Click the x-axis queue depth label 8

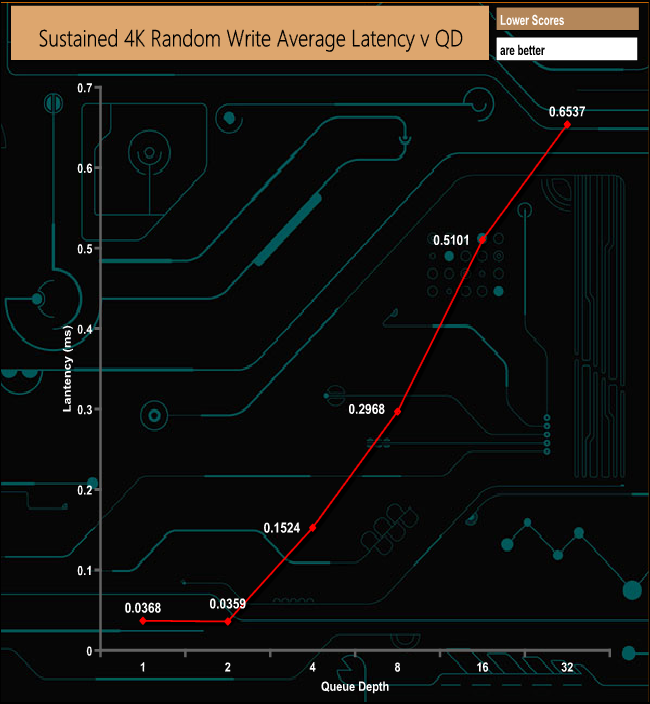point(397,667)
